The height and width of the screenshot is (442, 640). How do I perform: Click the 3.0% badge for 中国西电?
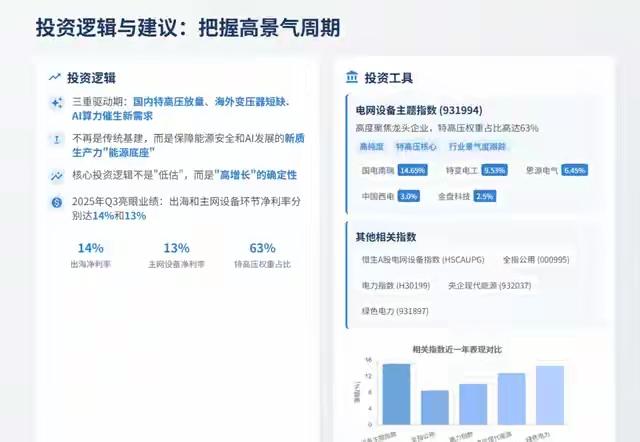pyautogui.click(x=409, y=196)
